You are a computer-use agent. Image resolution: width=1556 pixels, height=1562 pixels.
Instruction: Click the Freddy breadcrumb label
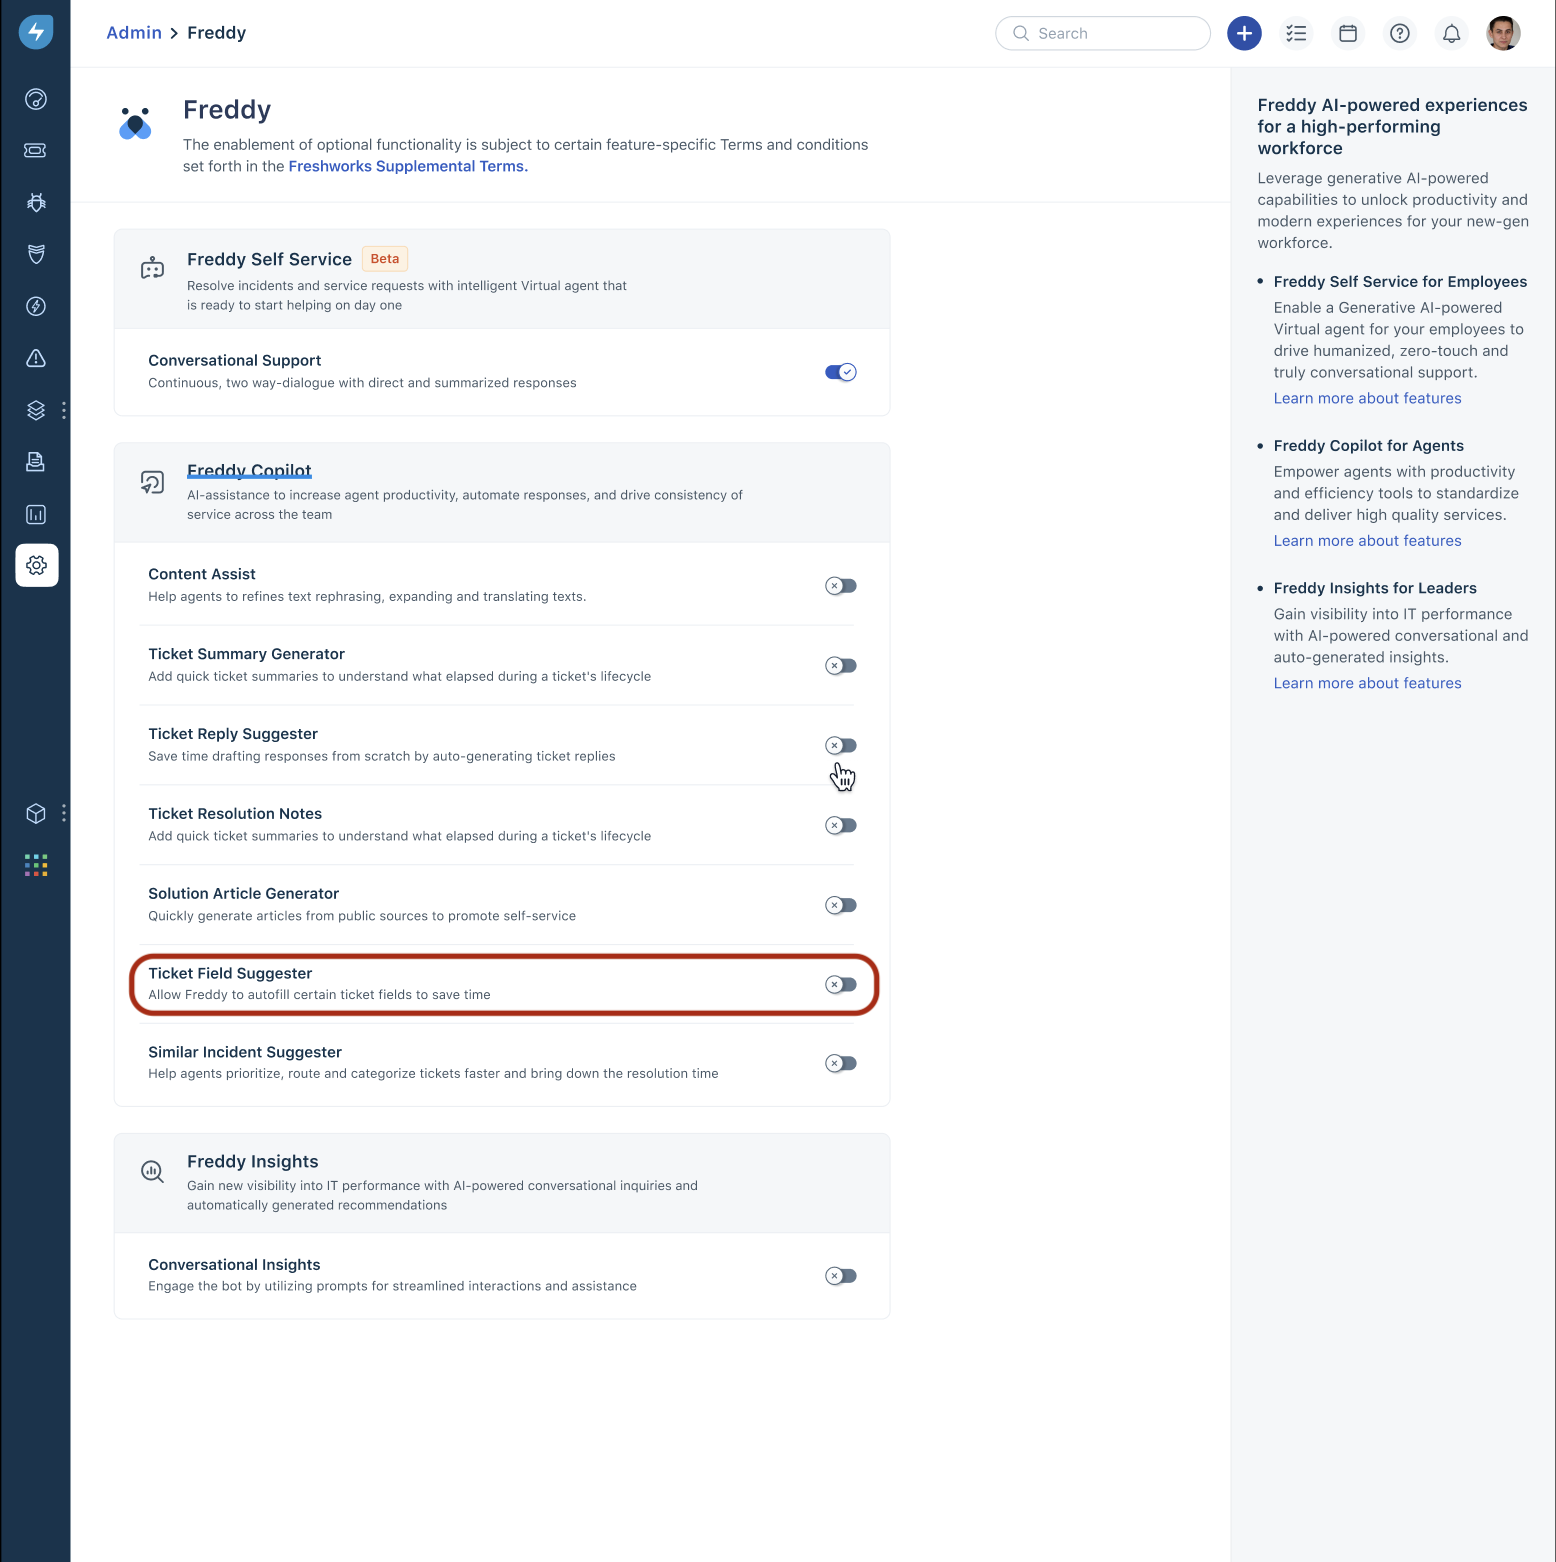[x=216, y=33]
